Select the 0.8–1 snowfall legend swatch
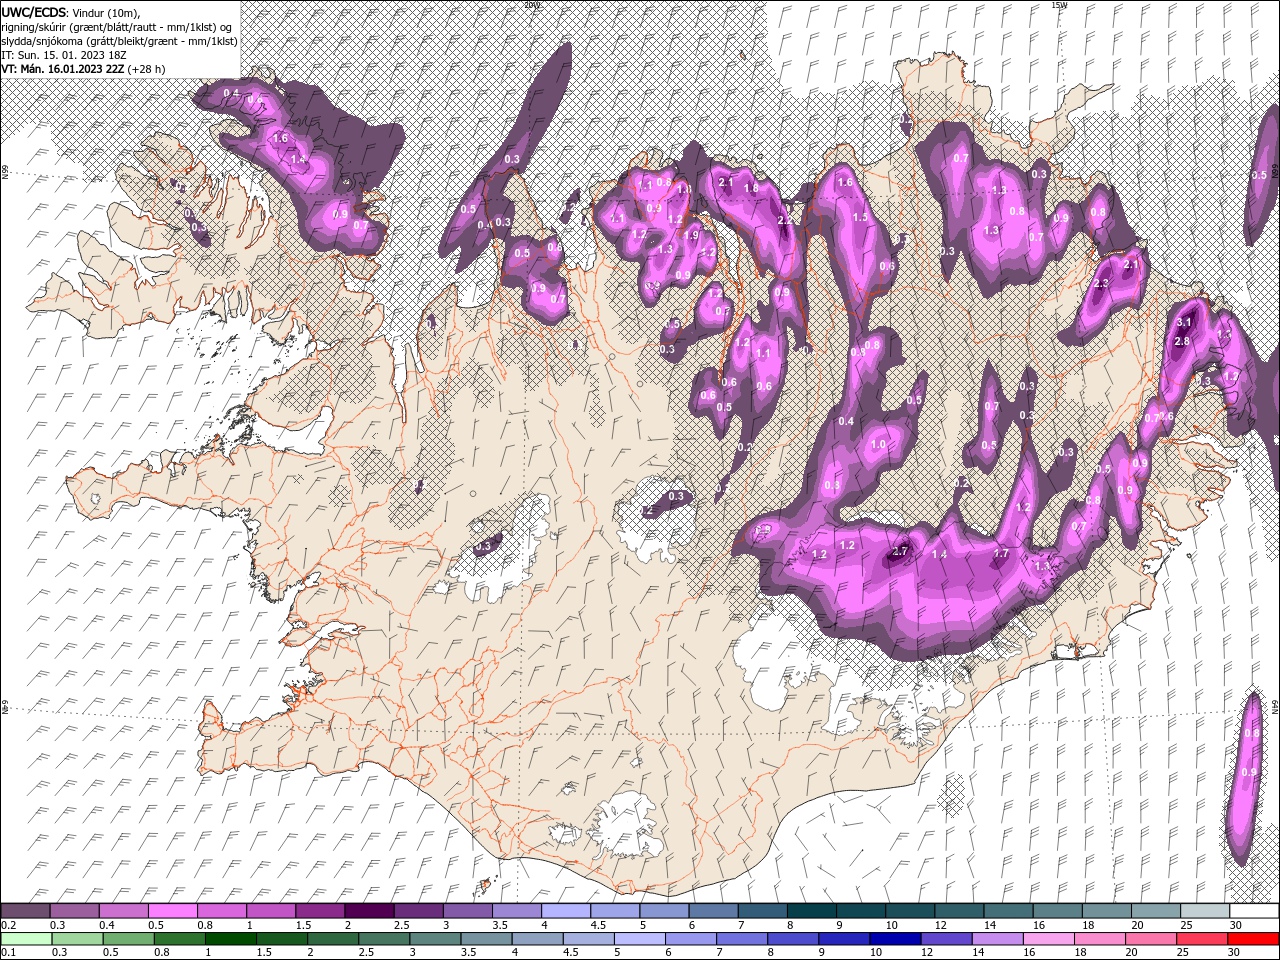1280x960 pixels. coord(221,911)
